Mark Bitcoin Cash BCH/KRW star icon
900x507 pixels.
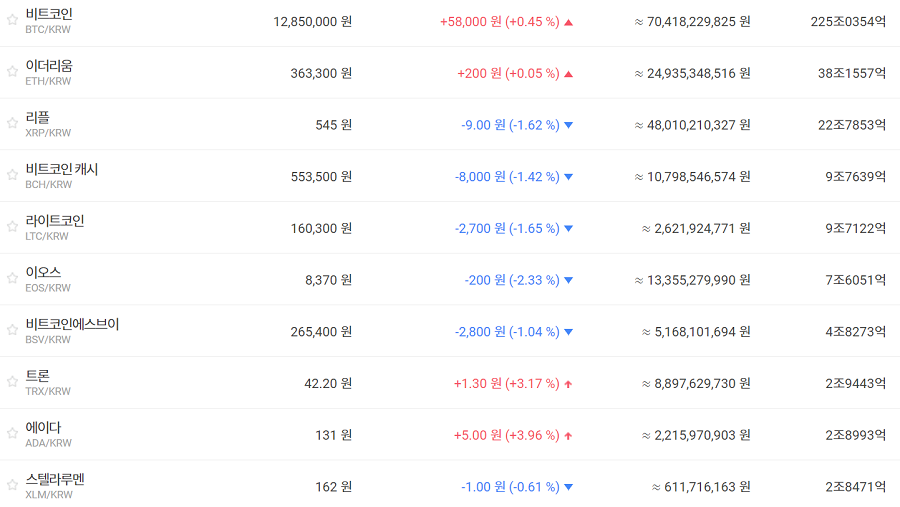[12, 176]
